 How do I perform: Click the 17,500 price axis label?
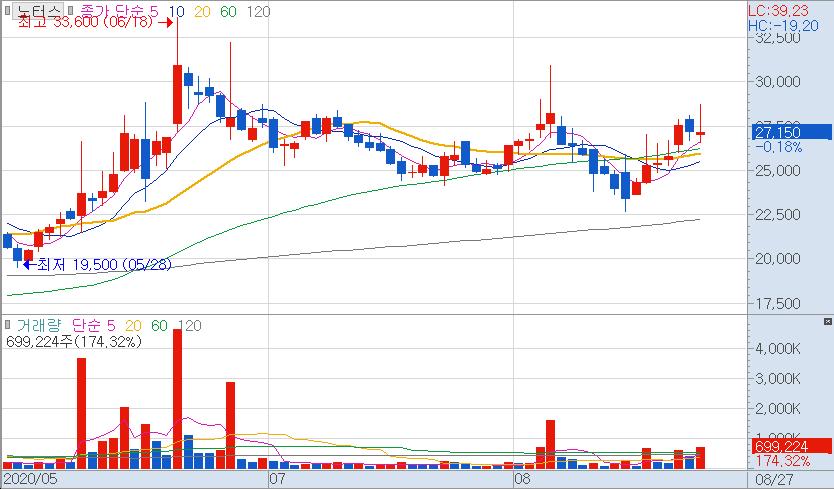click(x=778, y=303)
